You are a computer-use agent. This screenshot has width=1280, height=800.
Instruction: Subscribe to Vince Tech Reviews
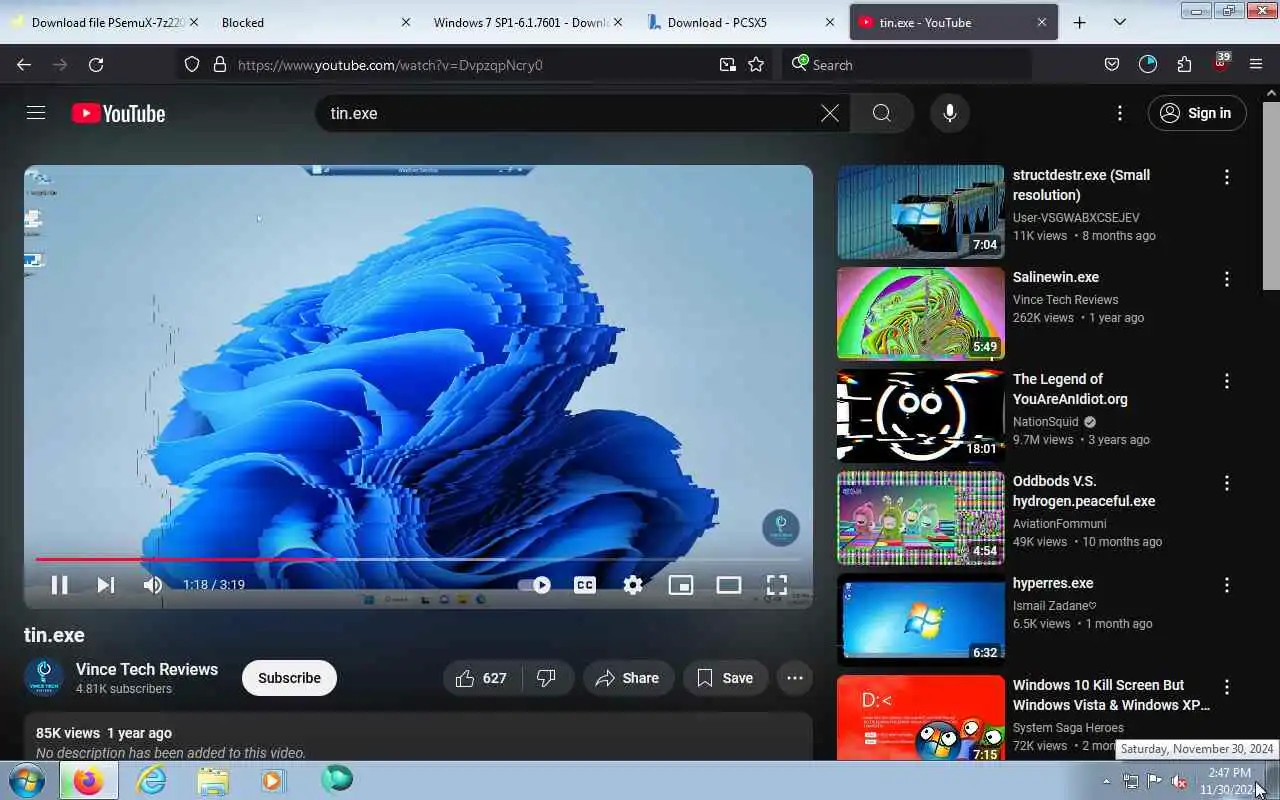tap(289, 678)
